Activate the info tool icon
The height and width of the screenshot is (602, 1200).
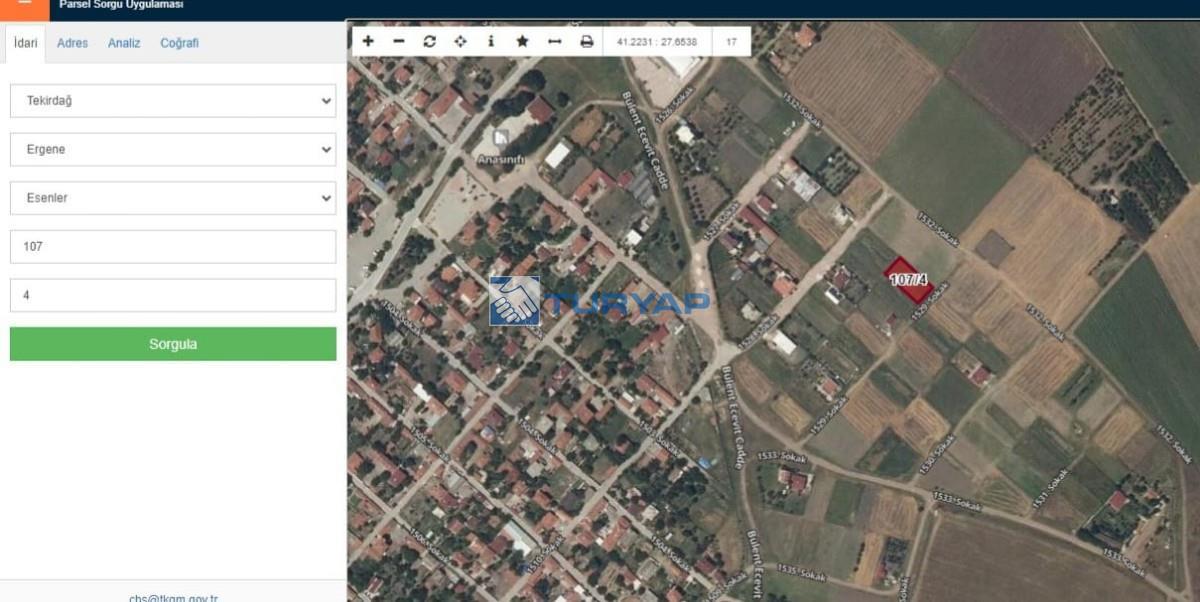pyautogui.click(x=491, y=42)
